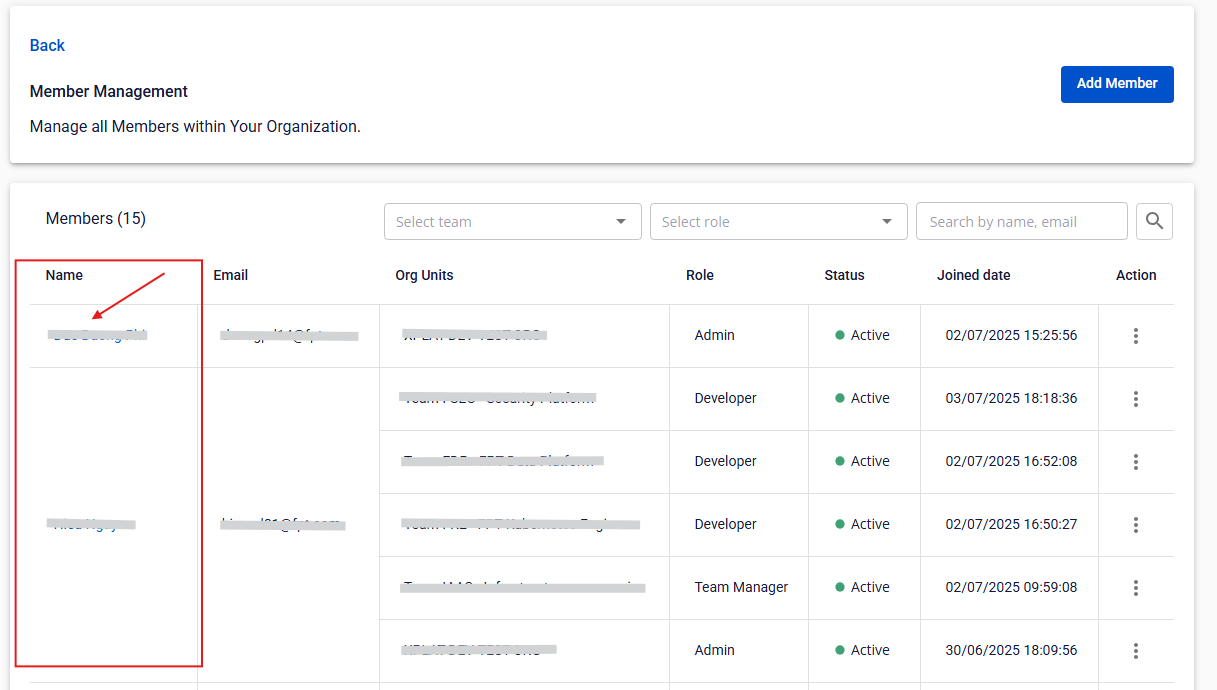
Task: Click the Joined date column header
Action: click(973, 275)
